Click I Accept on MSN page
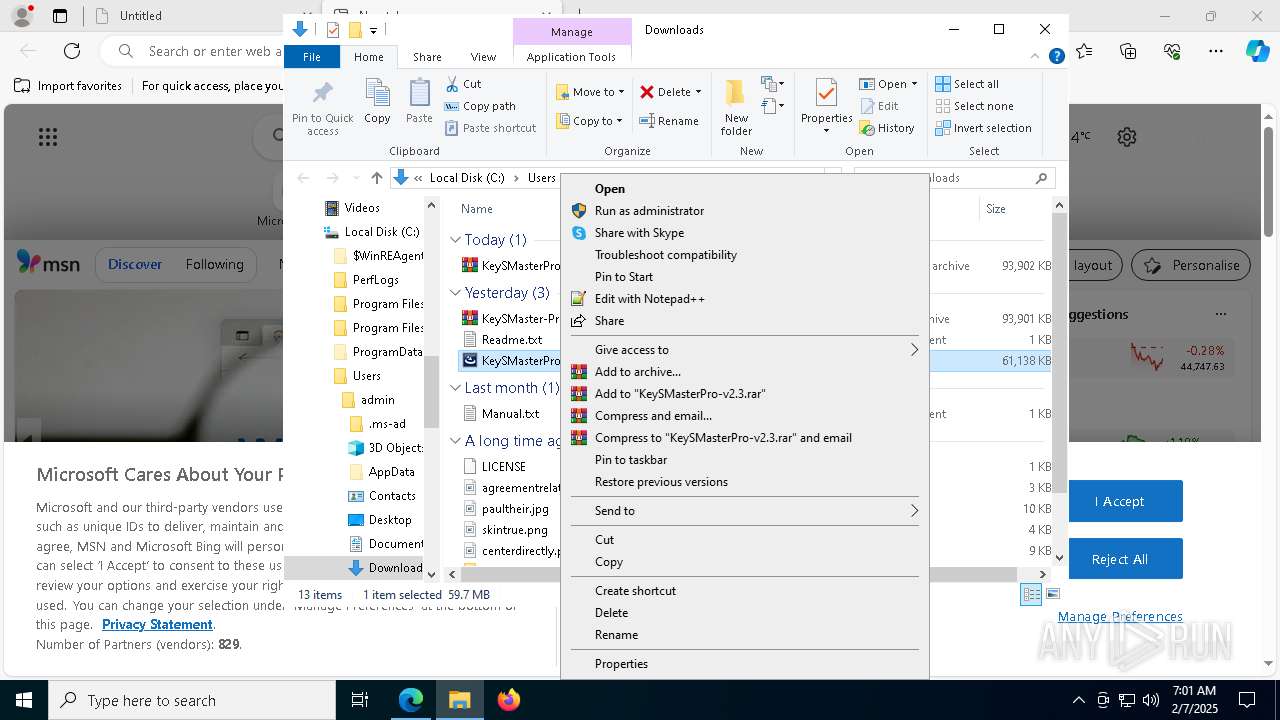The image size is (1280, 720). (1119, 501)
